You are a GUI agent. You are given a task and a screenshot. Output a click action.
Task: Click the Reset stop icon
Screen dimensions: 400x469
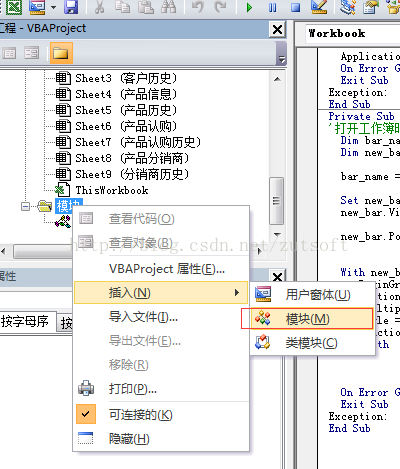point(295,7)
